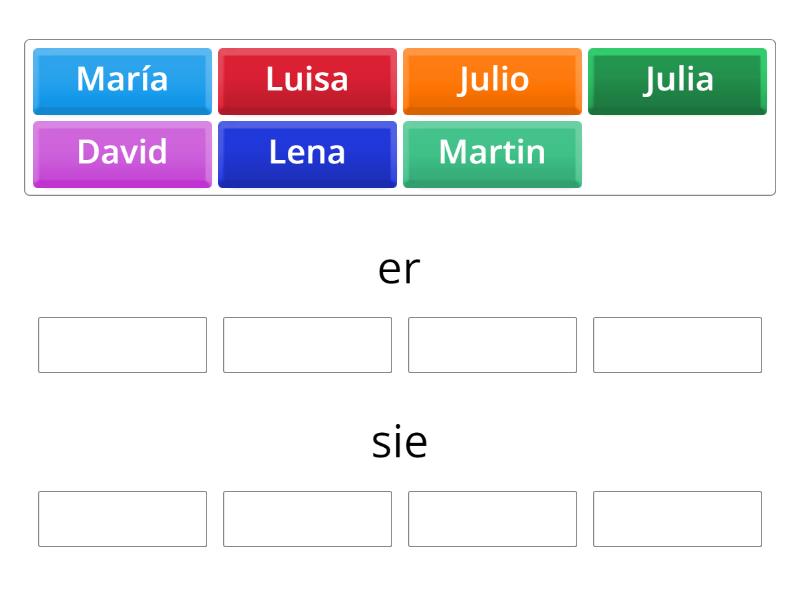
Task: Click the last answer slot under sie
Action: tap(677, 519)
